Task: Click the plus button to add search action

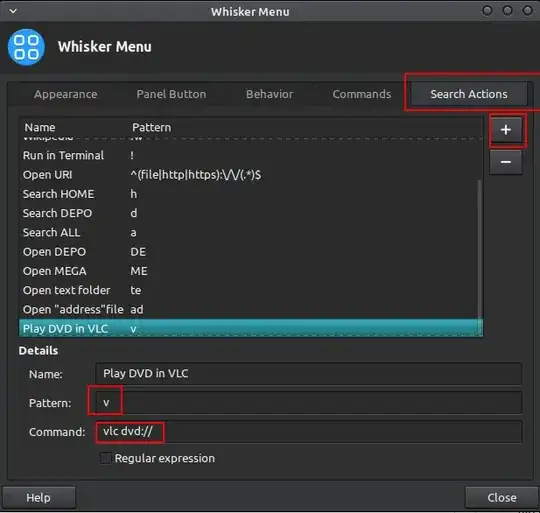Action: (506, 130)
